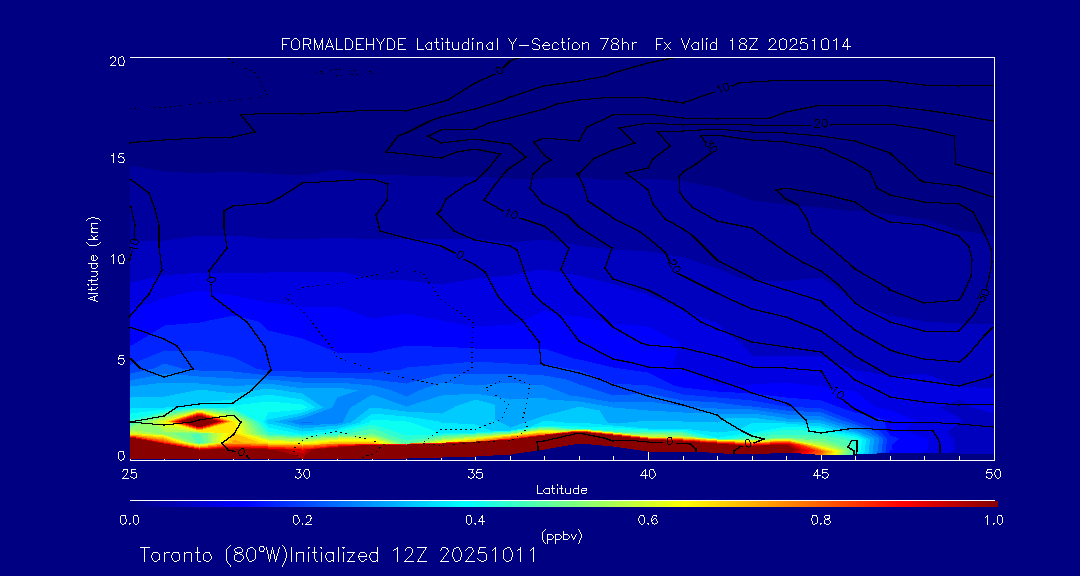
Task: Click the 0.6 colorbar scale label
Action: (647, 521)
